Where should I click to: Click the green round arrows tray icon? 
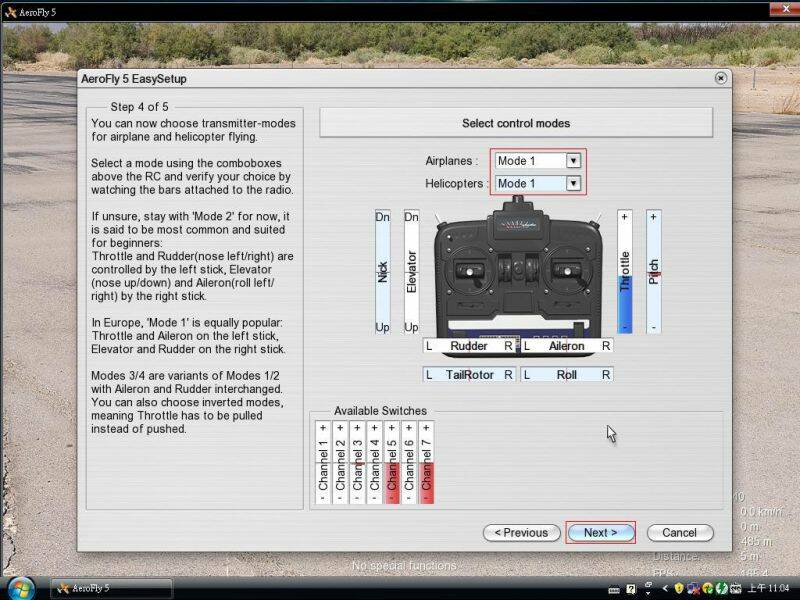point(721,588)
